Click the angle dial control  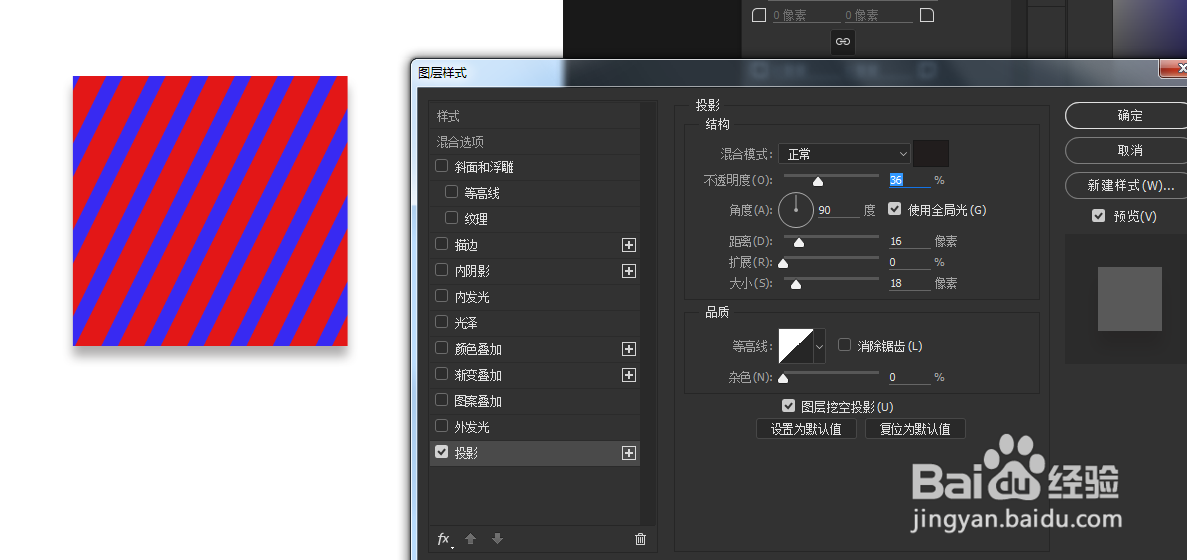pyautogui.click(x=796, y=210)
